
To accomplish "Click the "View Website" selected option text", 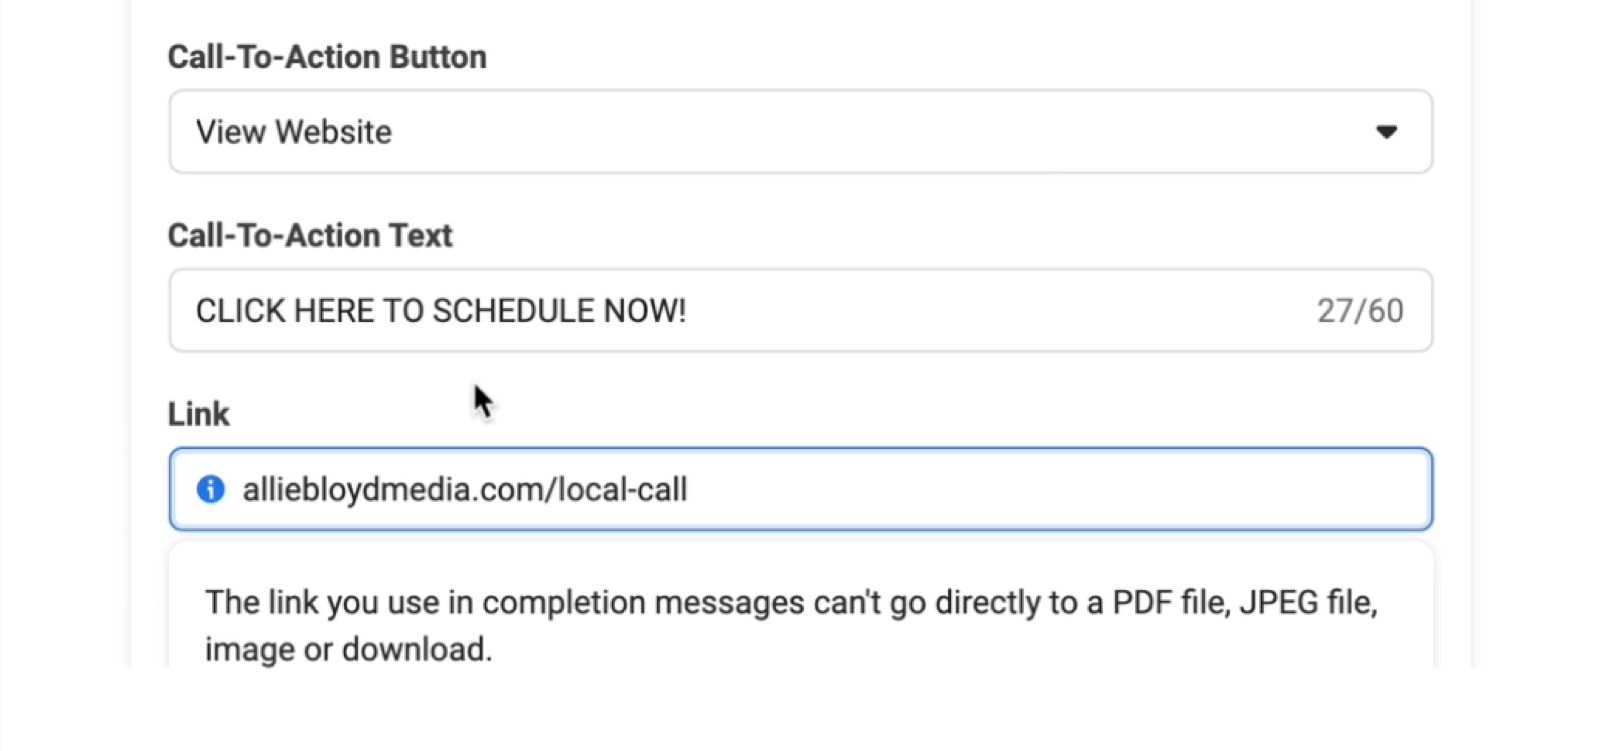I will (x=294, y=132).
